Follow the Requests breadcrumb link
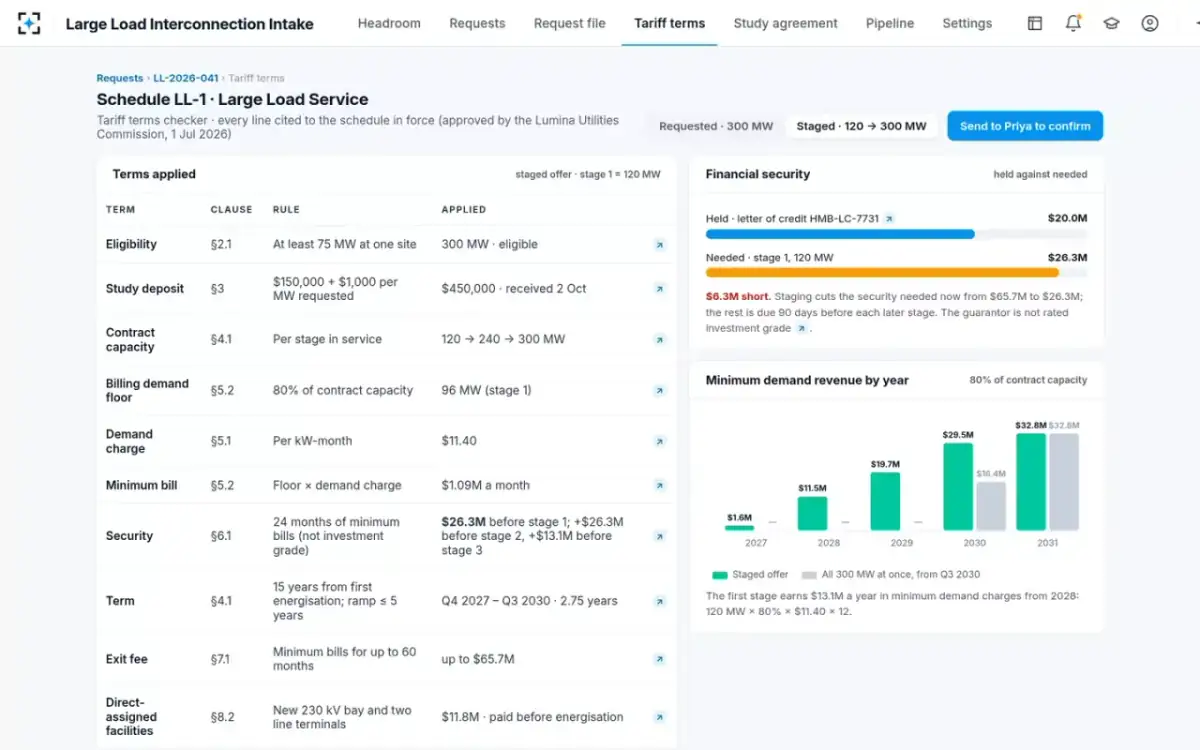This screenshot has width=1200, height=750. click(x=120, y=78)
